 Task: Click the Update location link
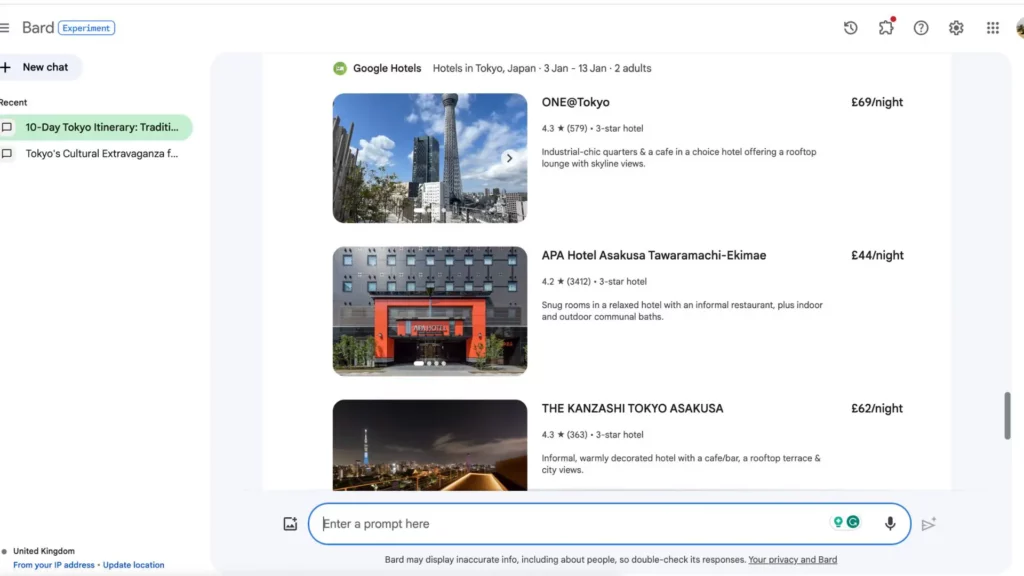tap(133, 565)
